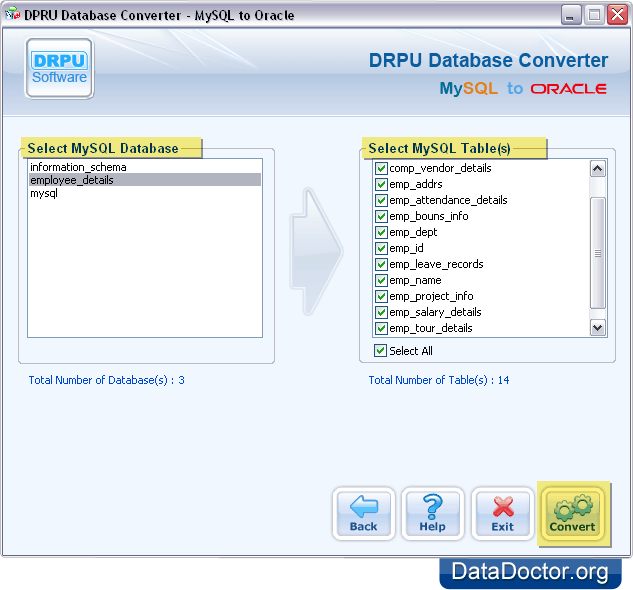This screenshot has height=590, width=633.
Task: Minimize the Database Converter window
Action: click(x=570, y=15)
